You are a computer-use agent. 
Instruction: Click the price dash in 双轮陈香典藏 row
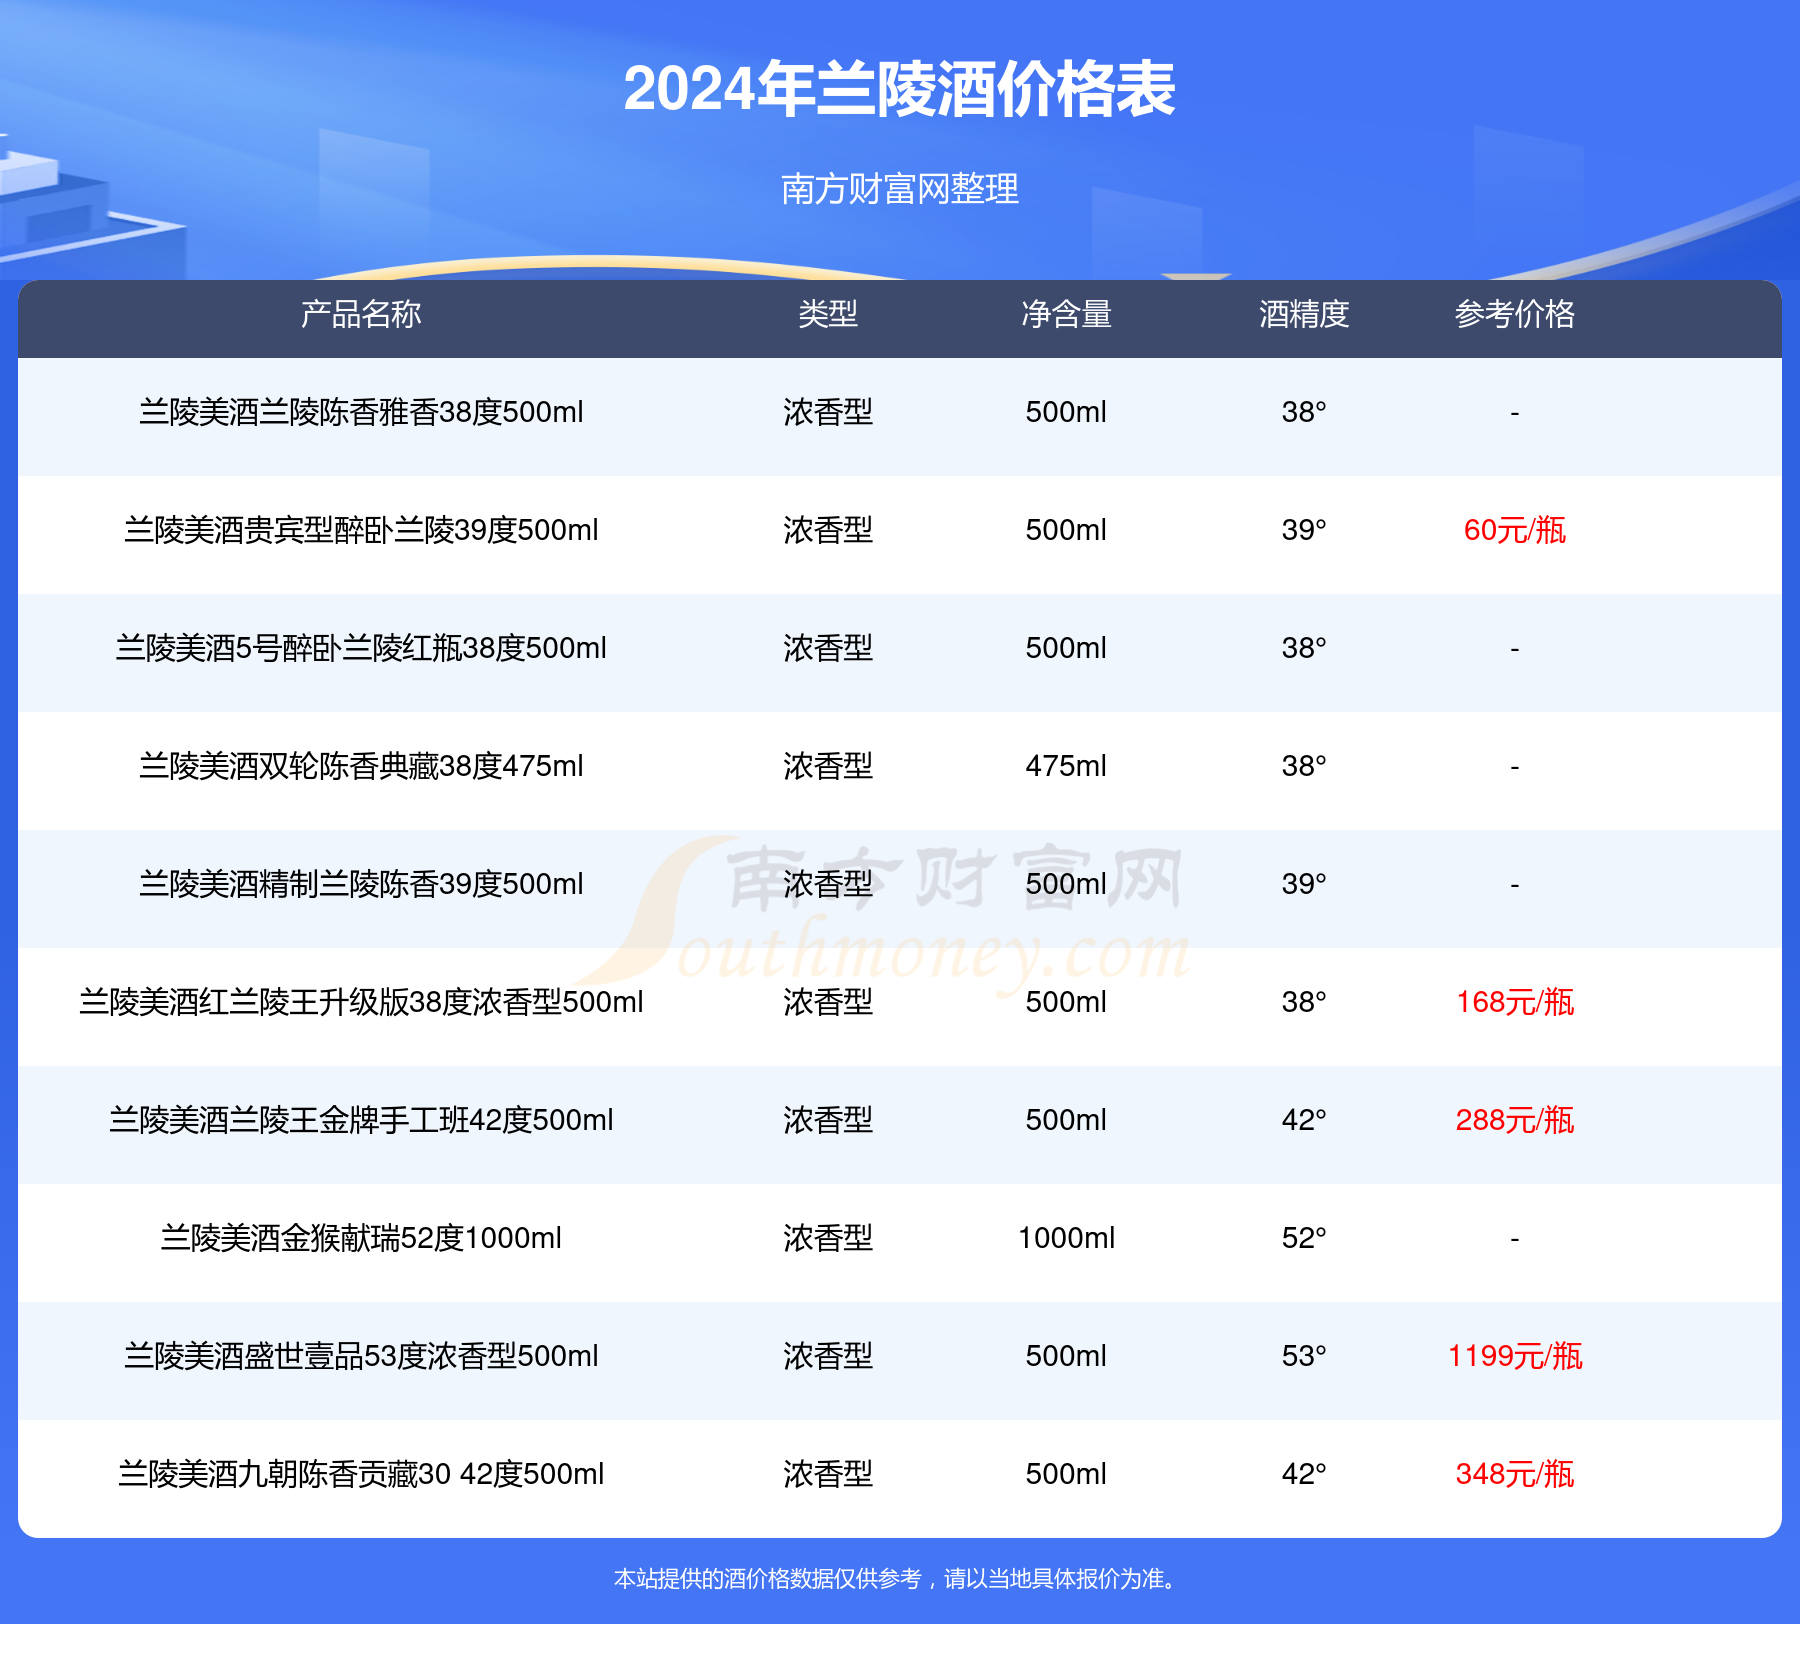click(x=1515, y=767)
